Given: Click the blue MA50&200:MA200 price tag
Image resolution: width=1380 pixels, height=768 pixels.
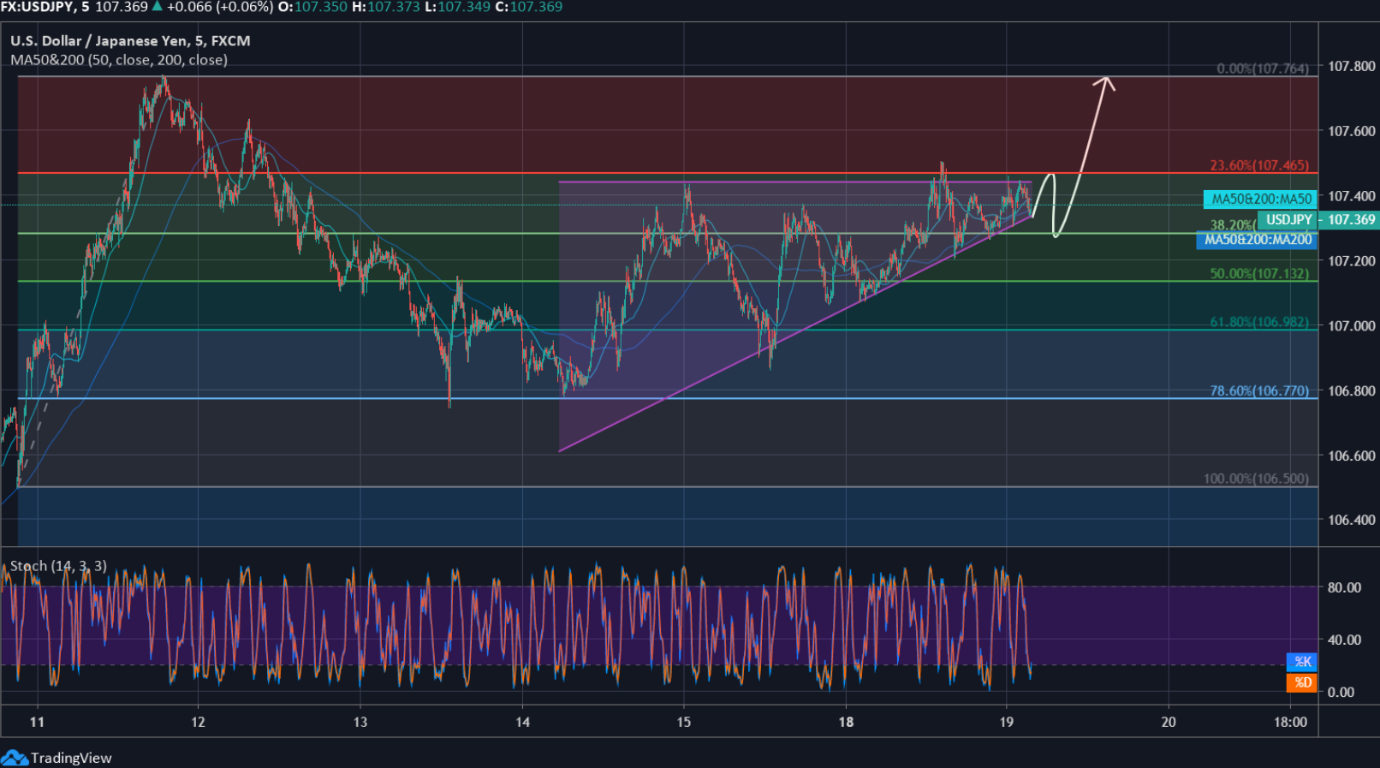Looking at the screenshot, I should pos(1256,240).
